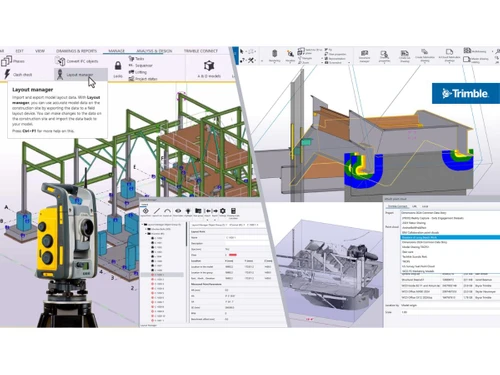
Task: Click the Rendering cylinder icon
Action: [274, 54]
